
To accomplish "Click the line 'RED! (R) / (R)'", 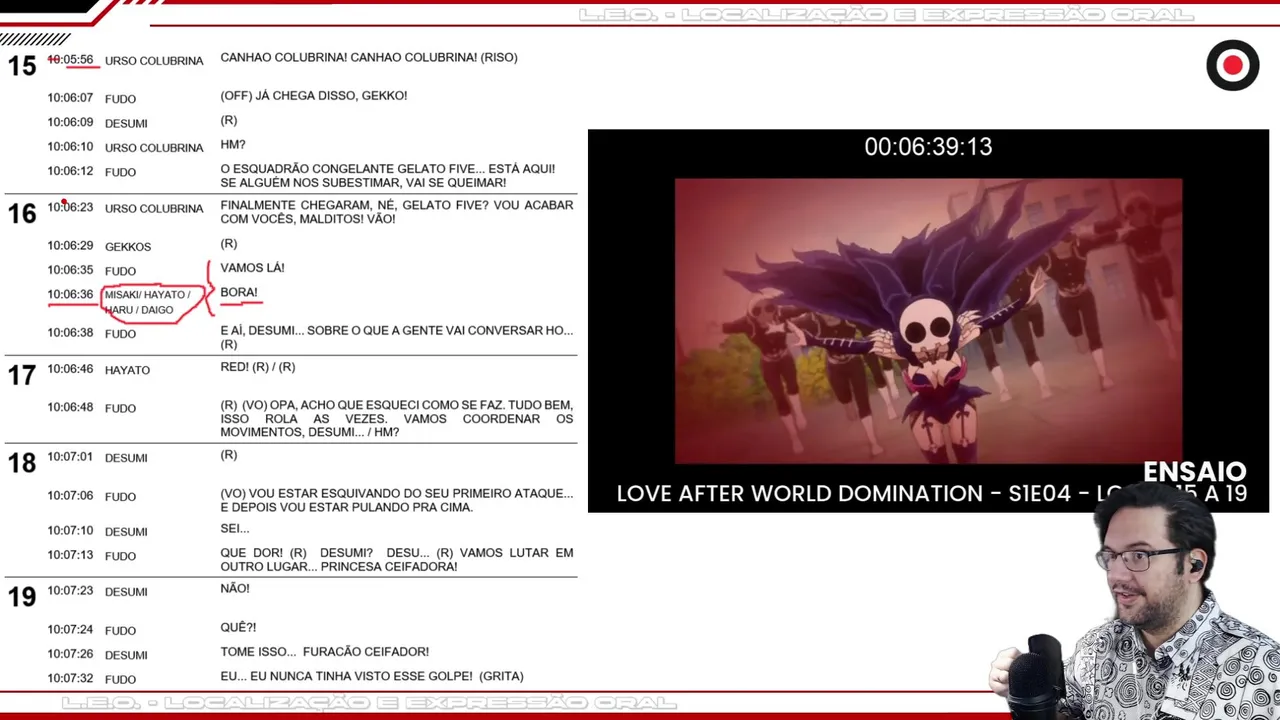I will tap(258, 367).
